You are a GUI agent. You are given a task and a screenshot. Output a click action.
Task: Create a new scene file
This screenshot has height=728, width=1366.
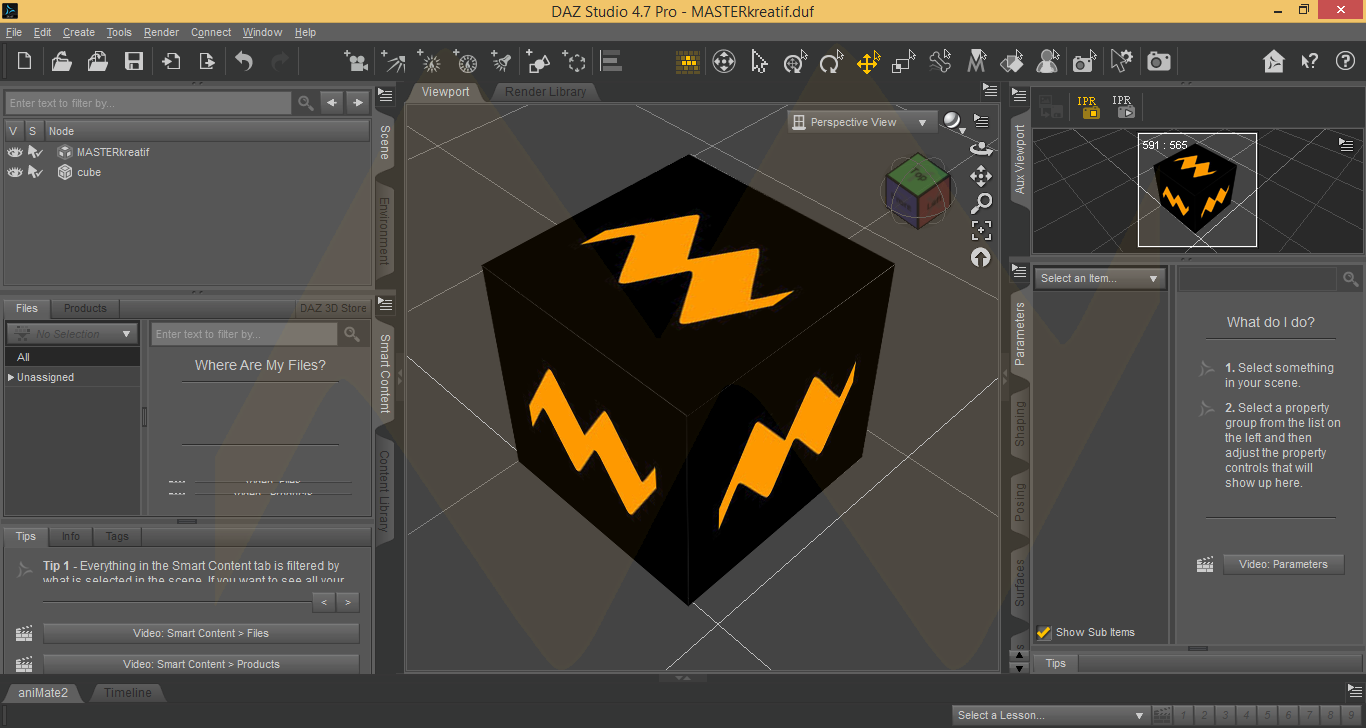point(24,62)
